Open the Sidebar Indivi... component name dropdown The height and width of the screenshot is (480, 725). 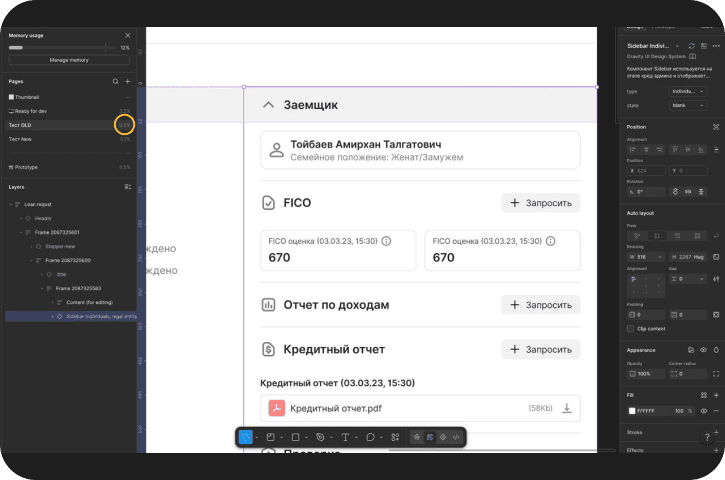pos(677,46)
